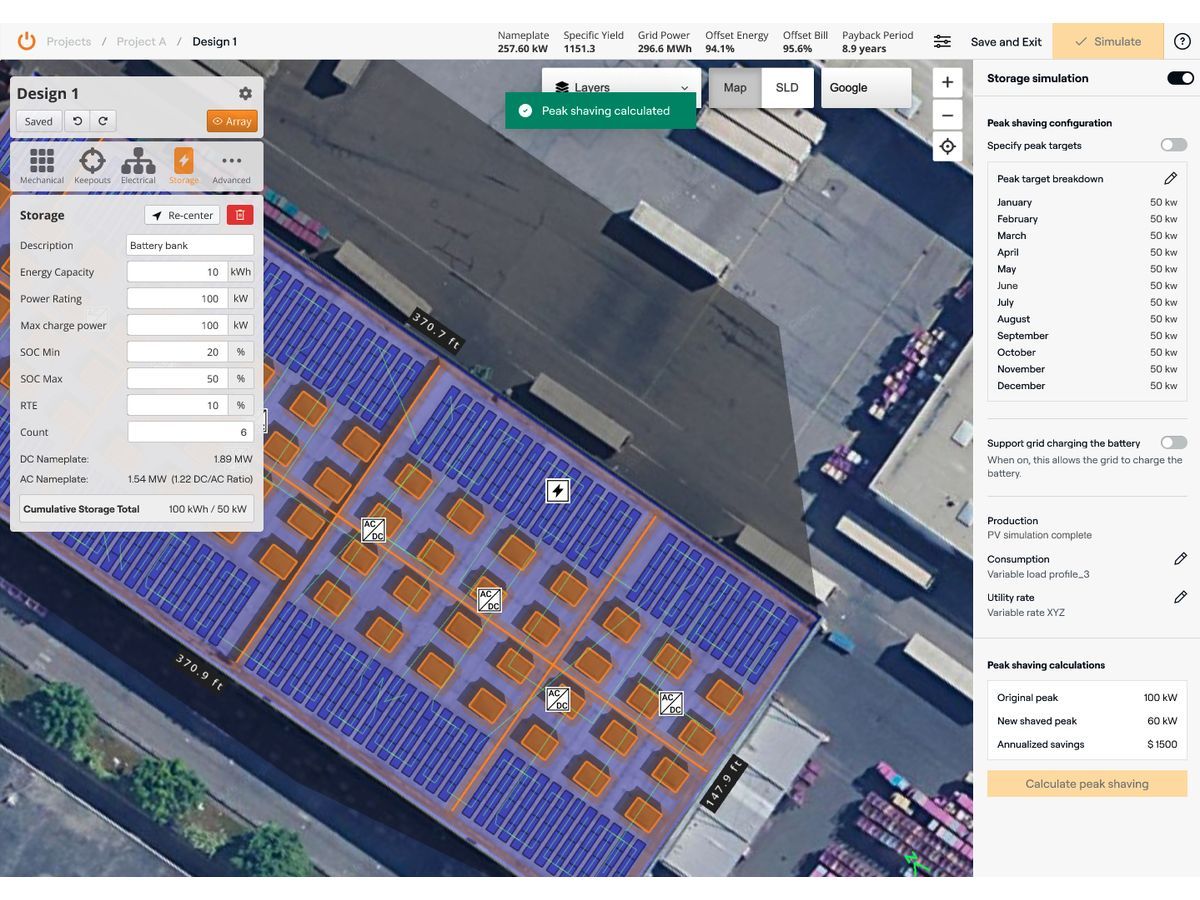
Task: Select the Storage tools tab
Action: (184, 166)
